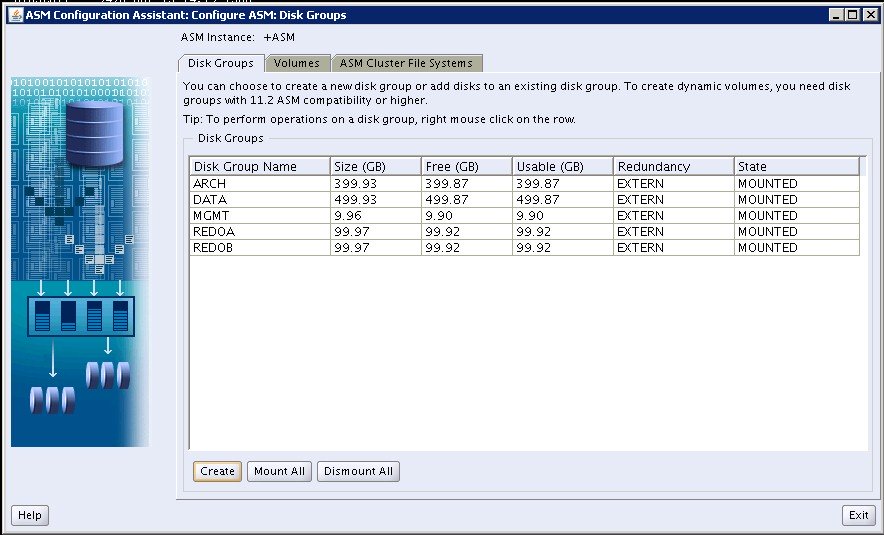
Task: Click EXTERN redundancy in MGMT row
Action: [x=640, y=216]
